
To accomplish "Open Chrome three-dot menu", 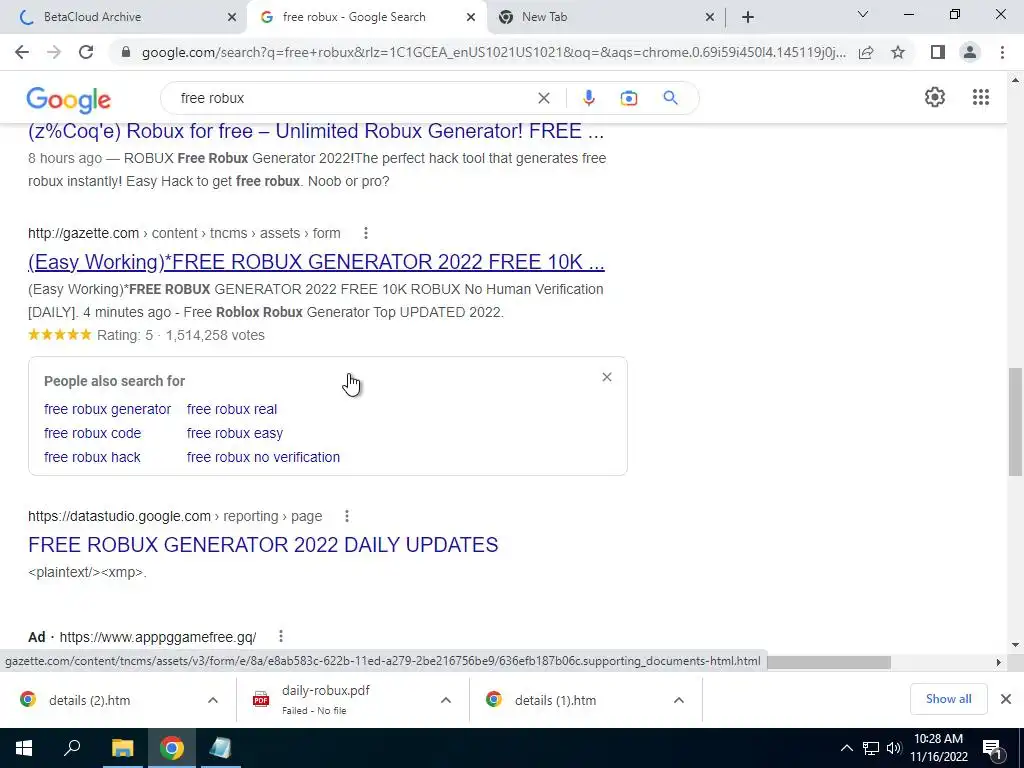I will tap(1002, 52).
